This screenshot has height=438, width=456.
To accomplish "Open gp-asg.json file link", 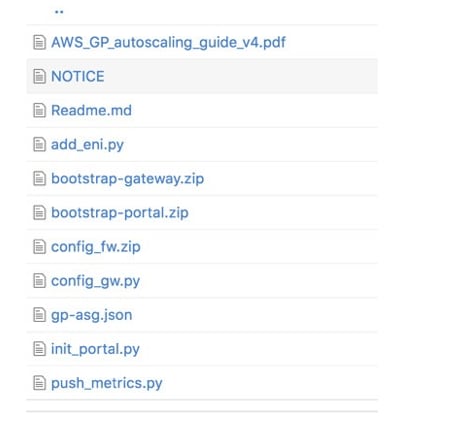I will (x=92, y=315).
